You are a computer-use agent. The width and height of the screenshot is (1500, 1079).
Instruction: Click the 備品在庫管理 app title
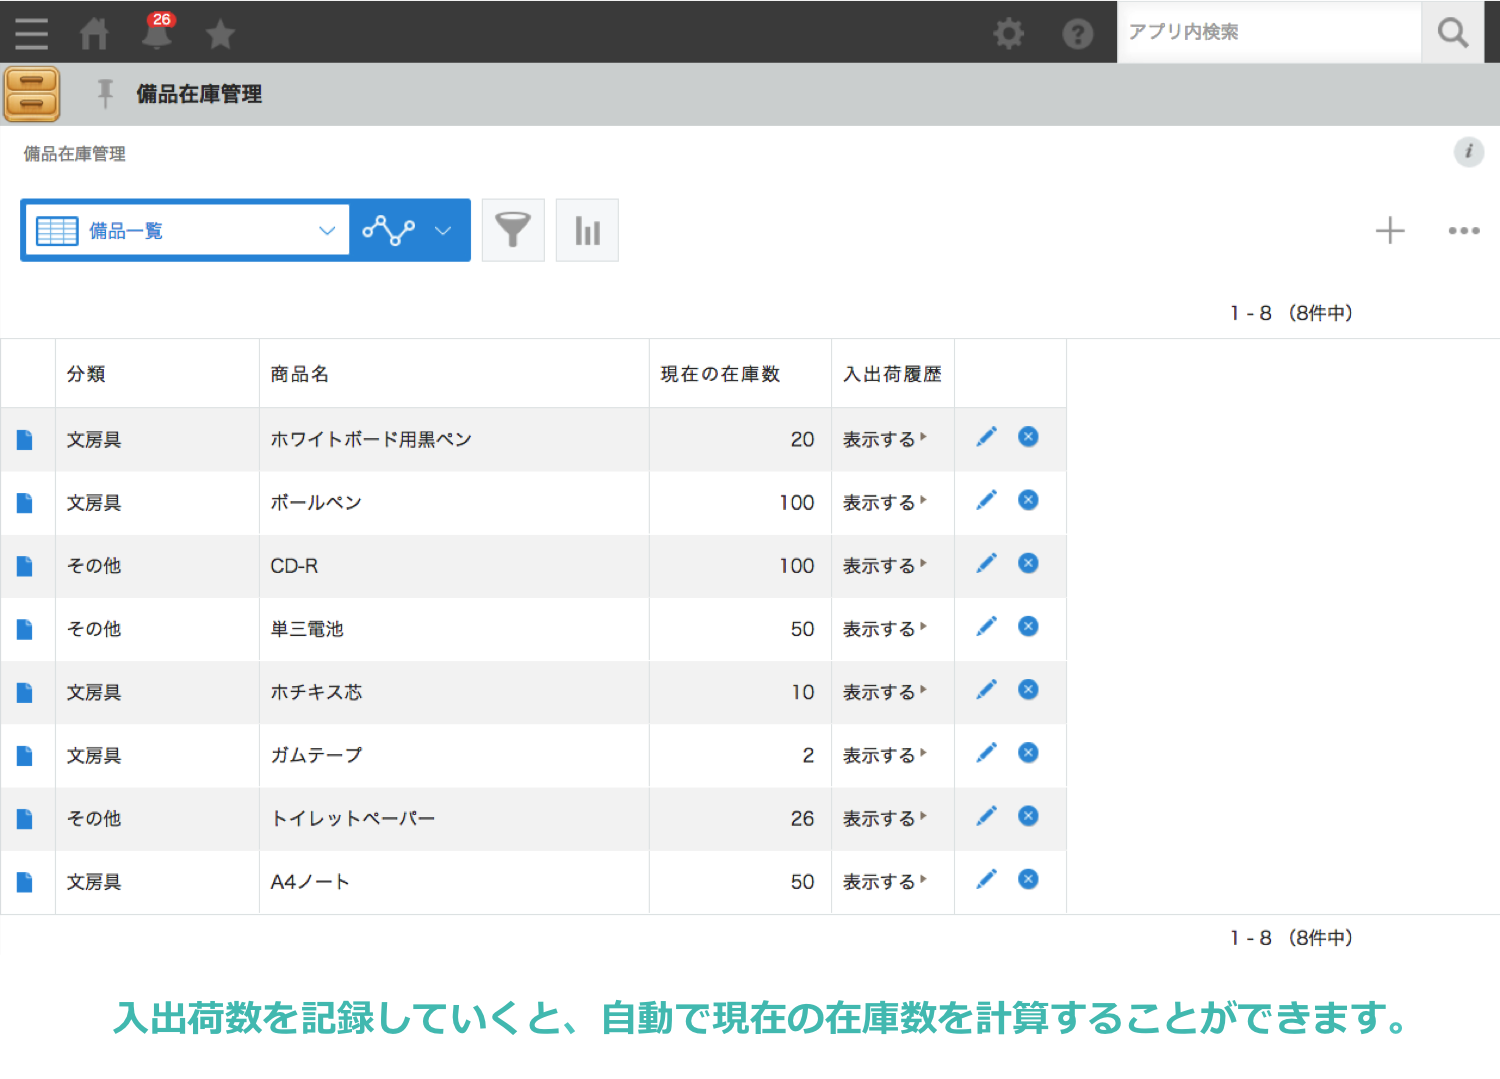coord(199,94)
